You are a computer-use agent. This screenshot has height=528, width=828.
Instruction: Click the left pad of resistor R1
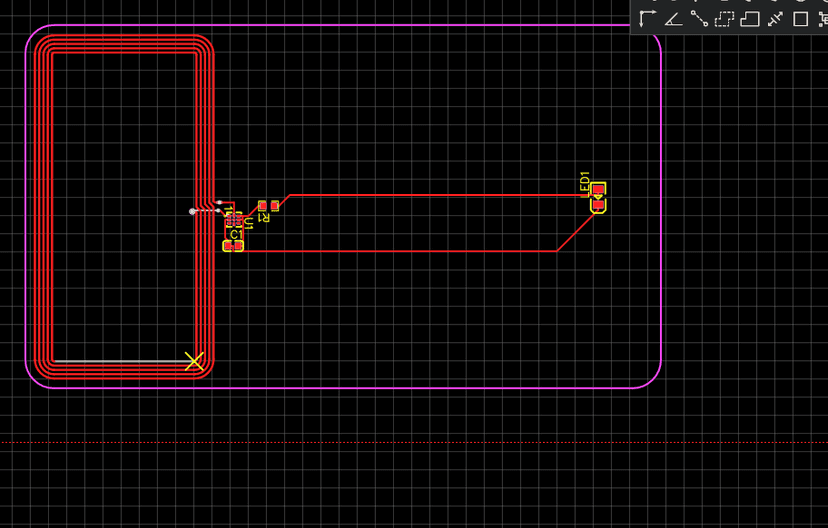262,205
